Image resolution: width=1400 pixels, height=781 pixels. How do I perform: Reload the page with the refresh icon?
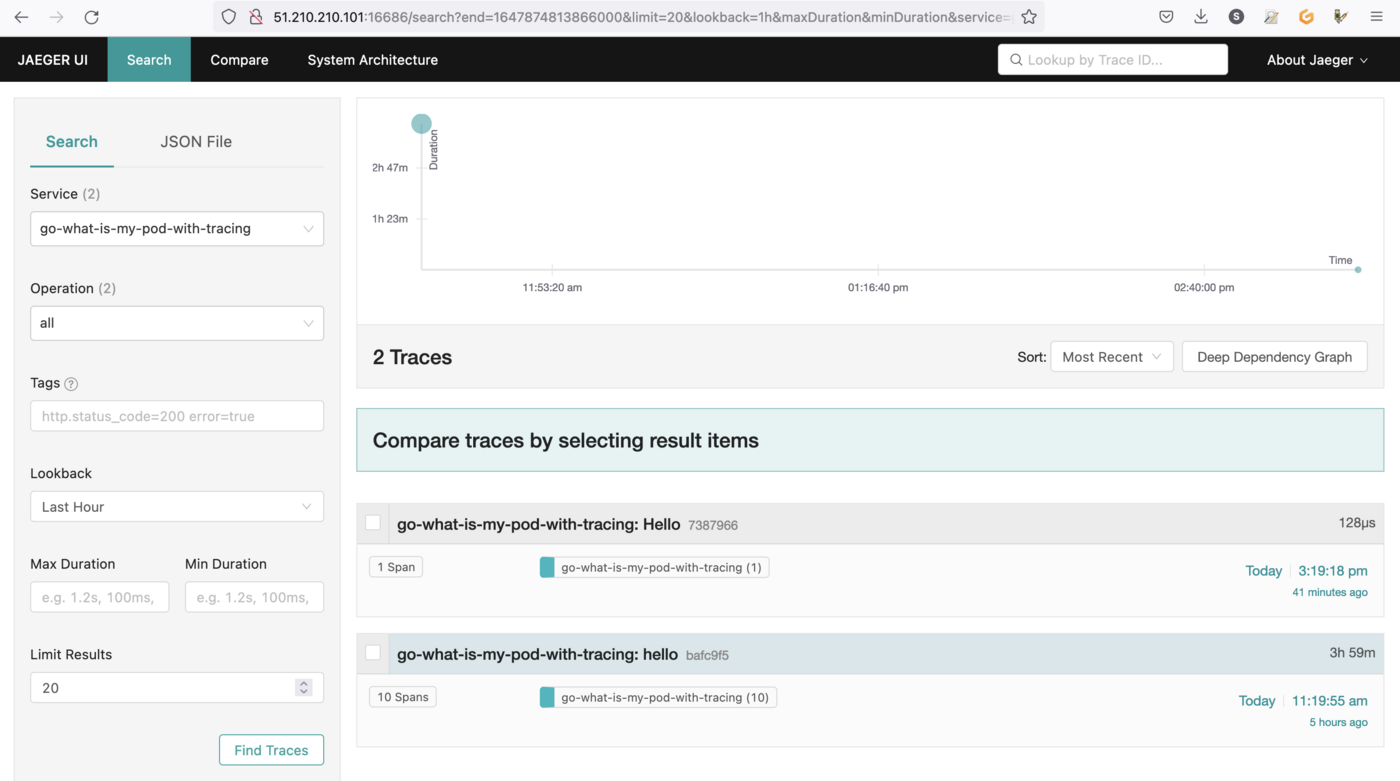[x=91, y=17]
